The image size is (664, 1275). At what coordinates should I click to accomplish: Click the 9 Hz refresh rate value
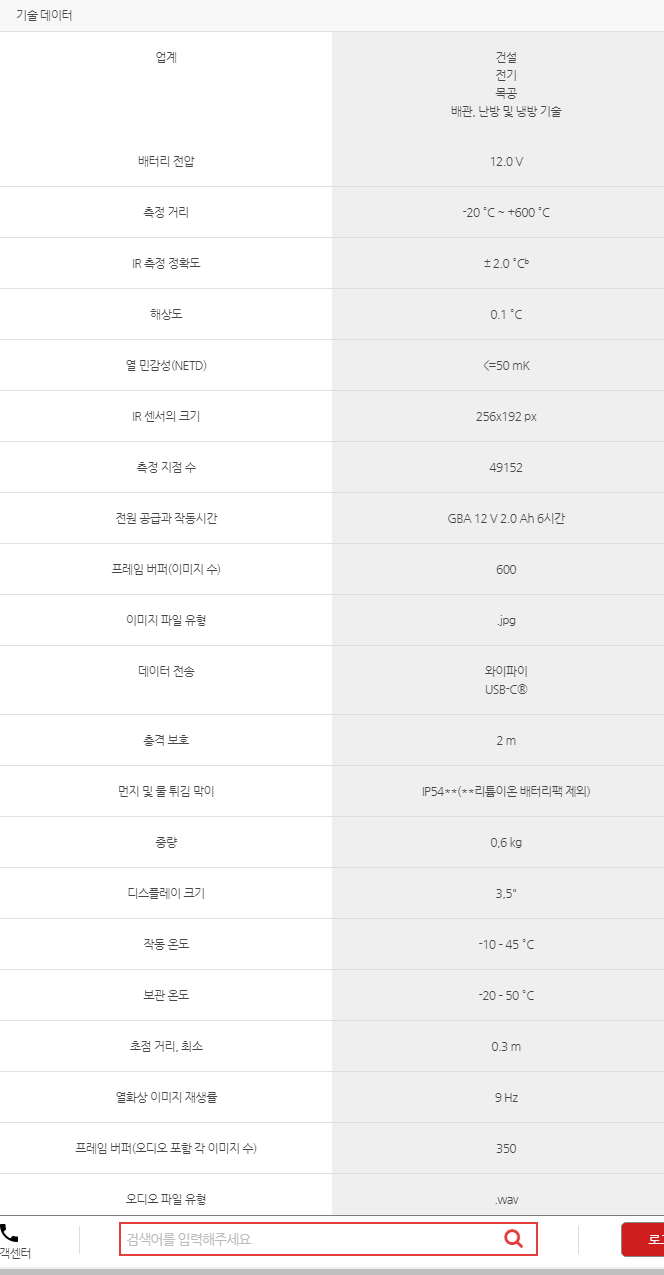point(506,1097)
